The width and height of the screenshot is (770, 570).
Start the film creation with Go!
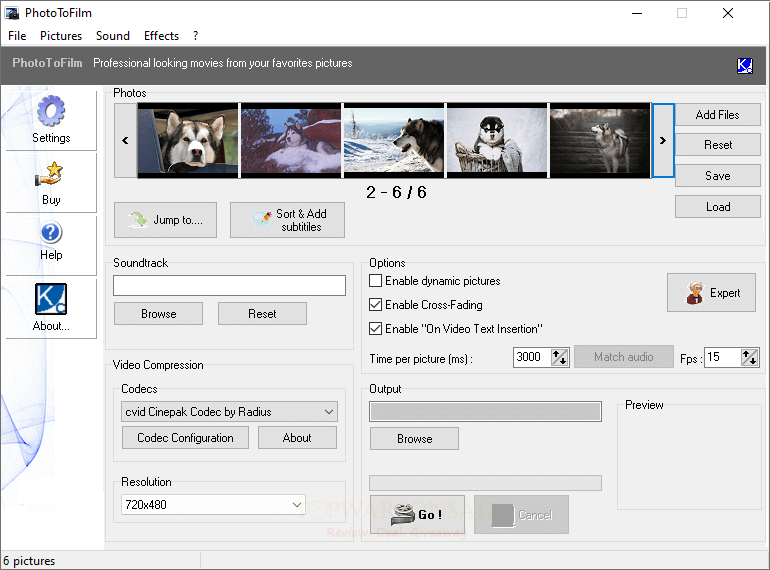[417, 514]
